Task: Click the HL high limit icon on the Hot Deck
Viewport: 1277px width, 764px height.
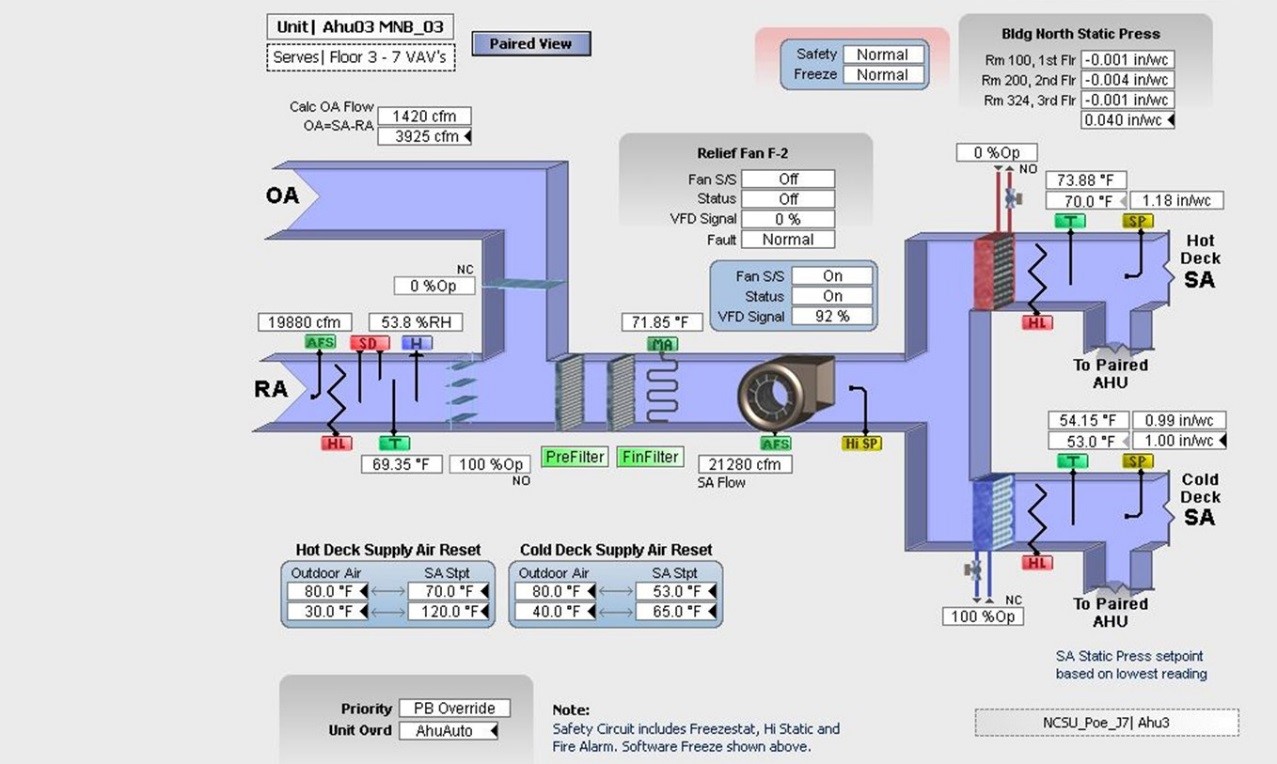Action: coord(1039,322)
